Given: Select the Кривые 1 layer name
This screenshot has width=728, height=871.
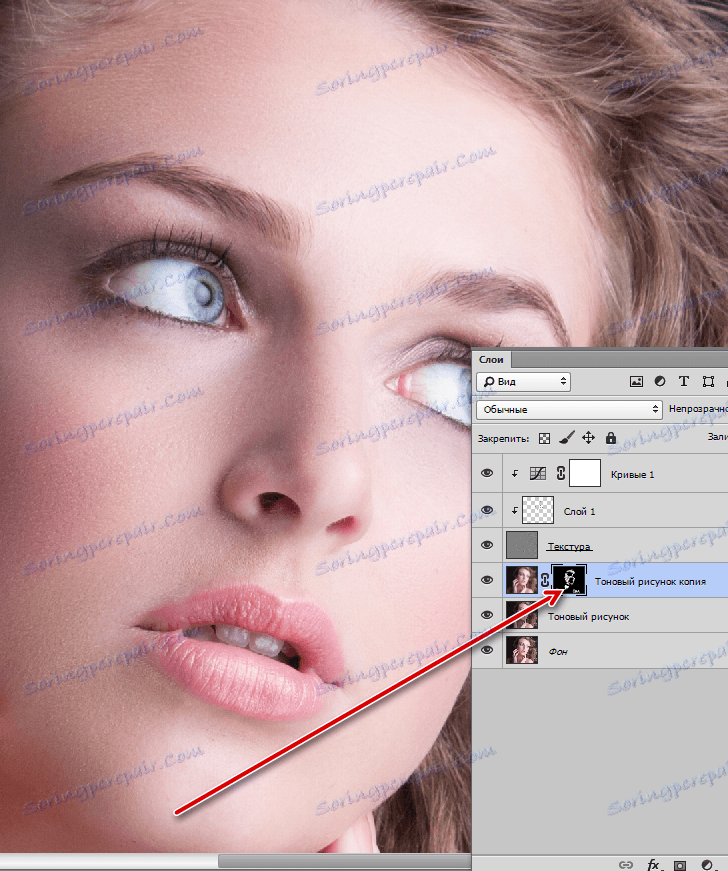Looking at the screenshot, I should (632, 474).
